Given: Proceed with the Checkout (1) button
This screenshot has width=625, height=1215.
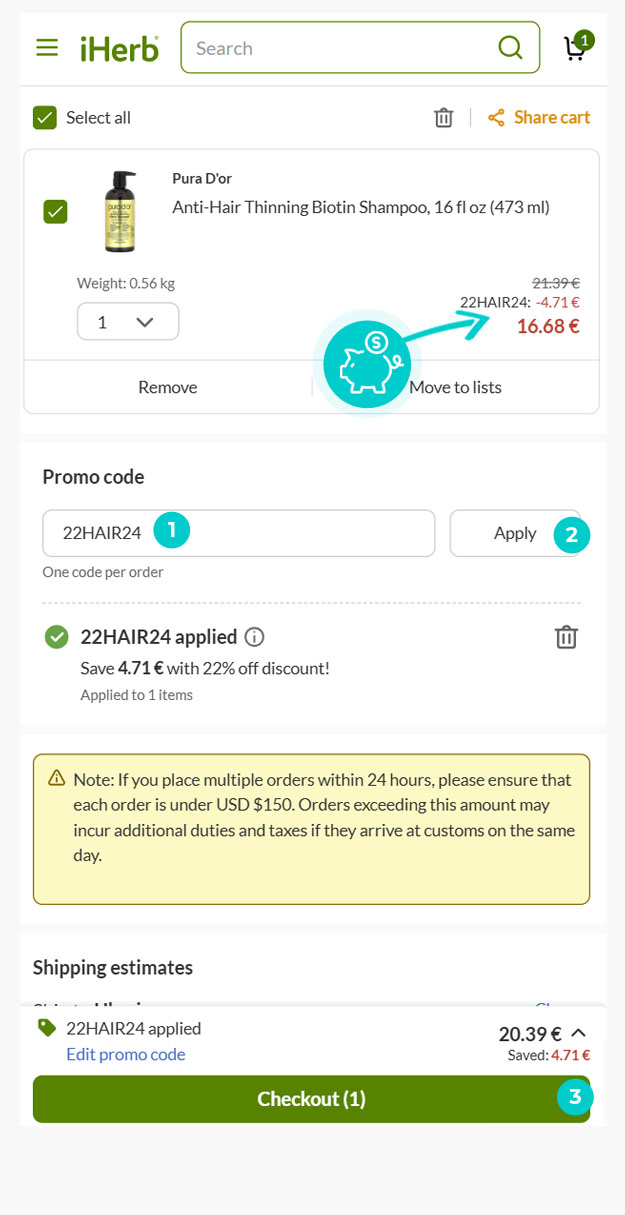Looking at the screenshot, I should point(312,1099).
